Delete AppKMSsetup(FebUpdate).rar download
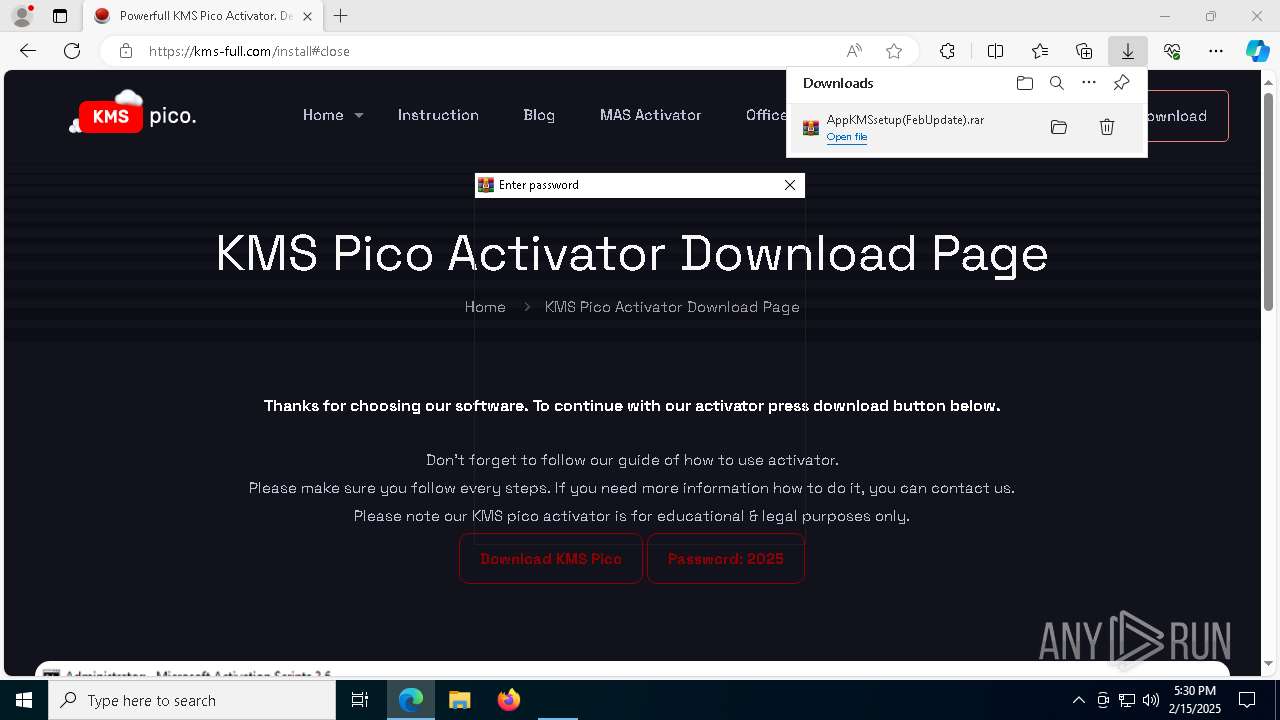The height and width of the screenshot is (720, 1280). coord(1107,127)
